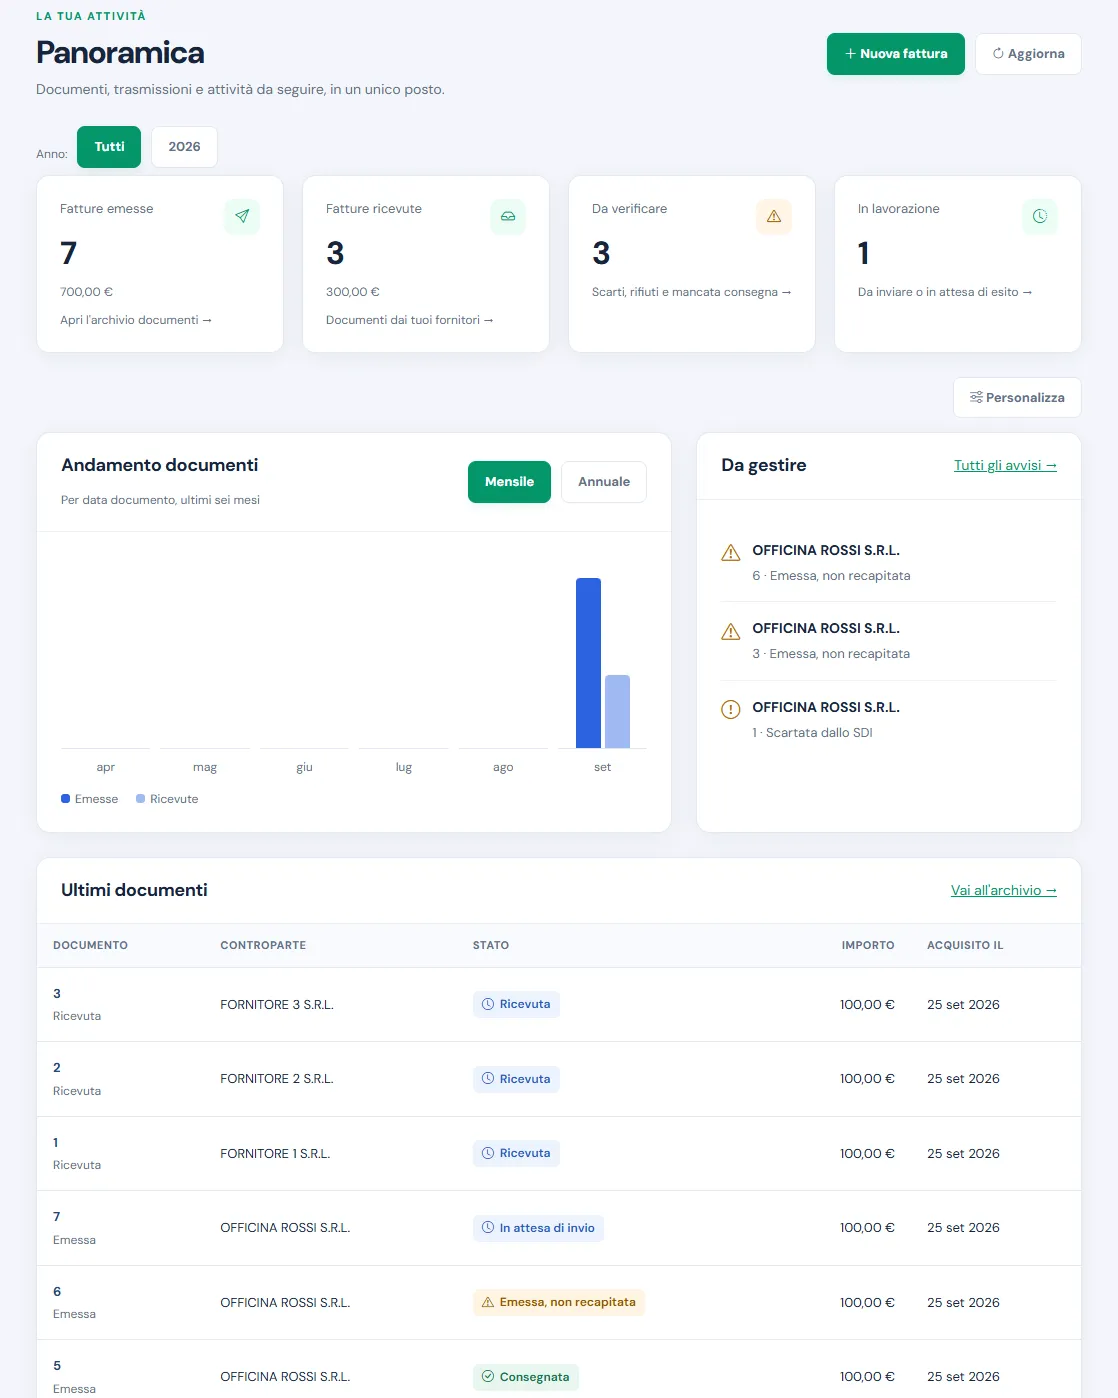The image size is (1118, 1398).
Task: Click exclamation circle icon beside 'Scartata dallo SDI' alert
Action: [731, 709]
